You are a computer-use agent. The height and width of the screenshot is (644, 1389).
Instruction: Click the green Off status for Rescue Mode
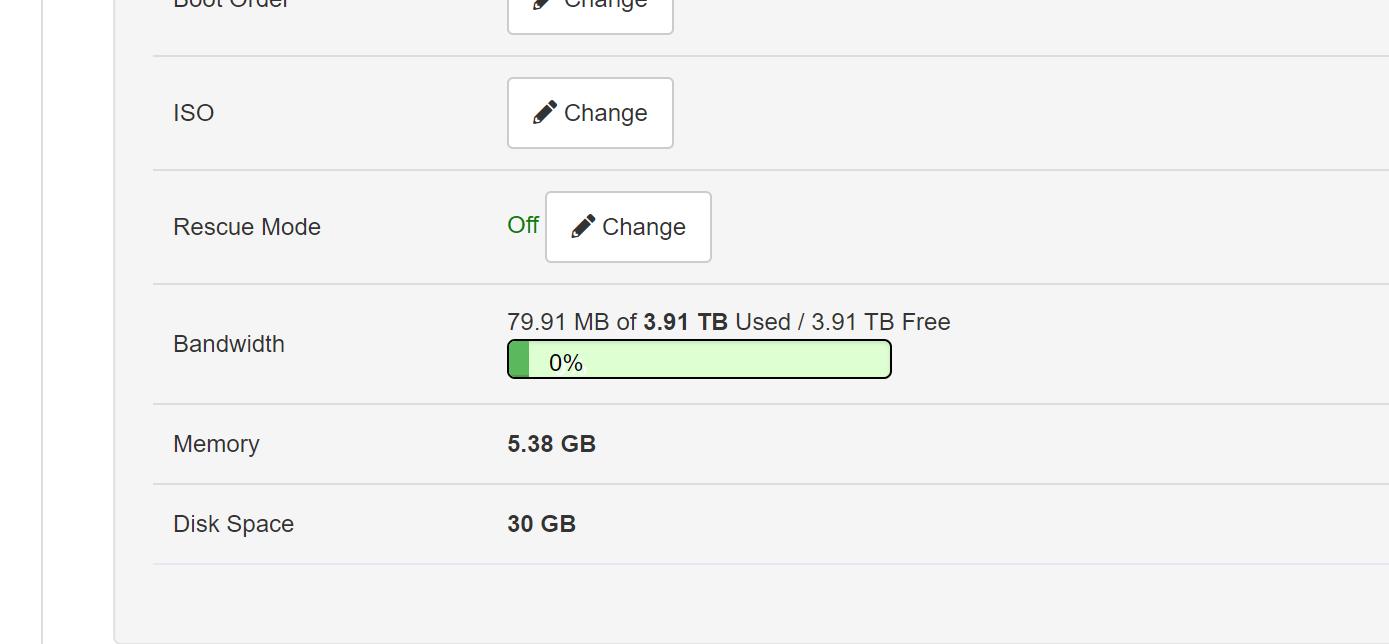click(x=523, y=225)
